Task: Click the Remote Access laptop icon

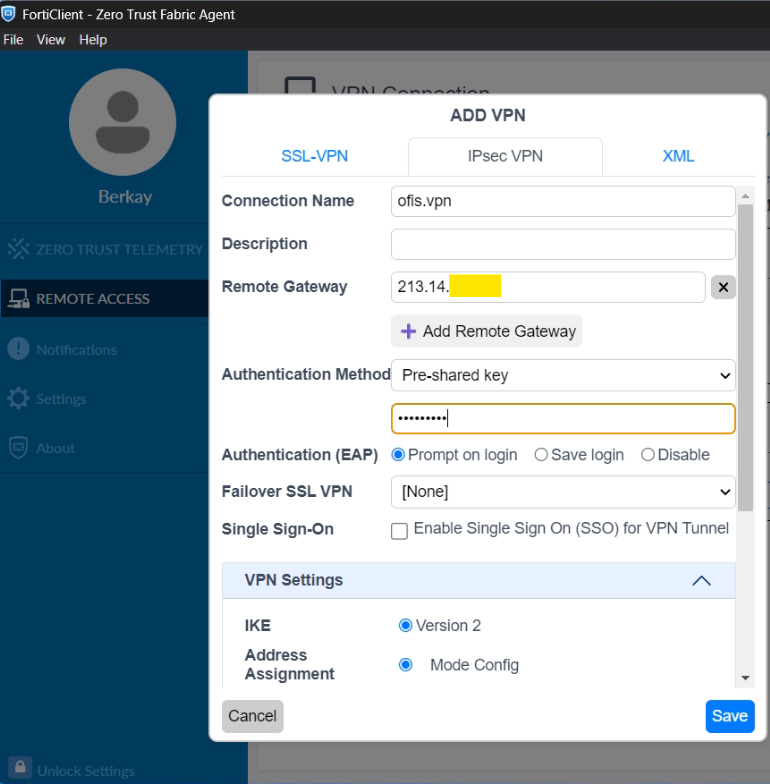Action: tap(18, 298)
